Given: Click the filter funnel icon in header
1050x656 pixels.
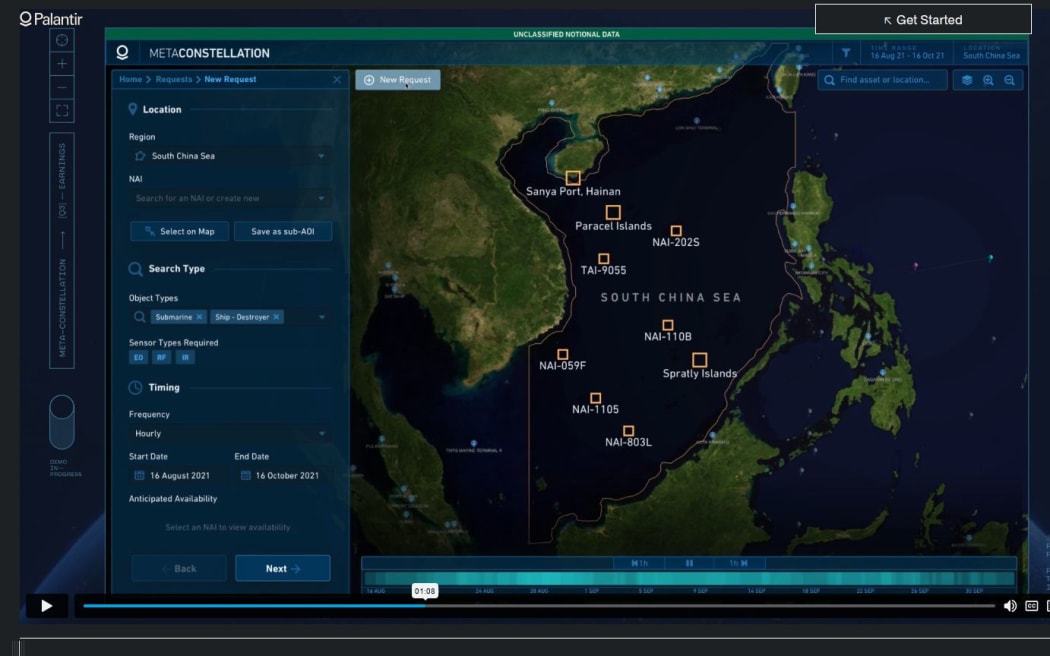Looking at the screenshot, I should (x=846, y=53).
